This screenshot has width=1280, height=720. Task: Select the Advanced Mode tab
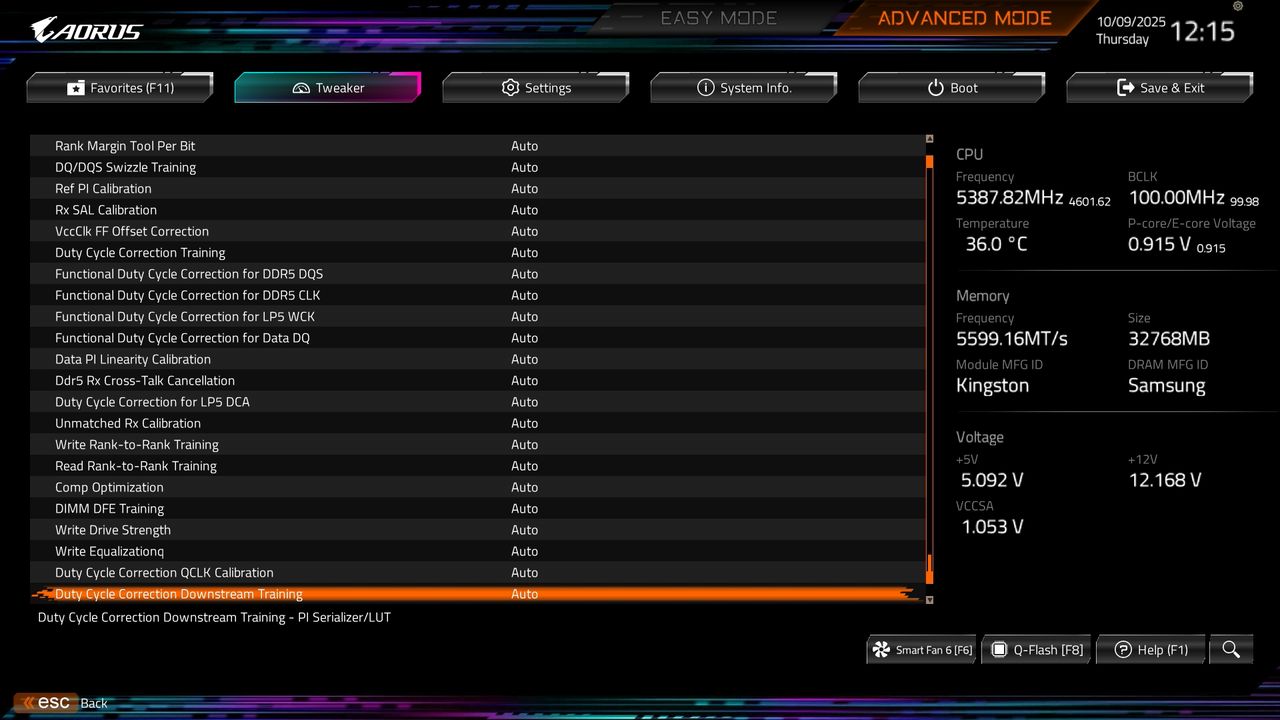[x=963, y=17]
